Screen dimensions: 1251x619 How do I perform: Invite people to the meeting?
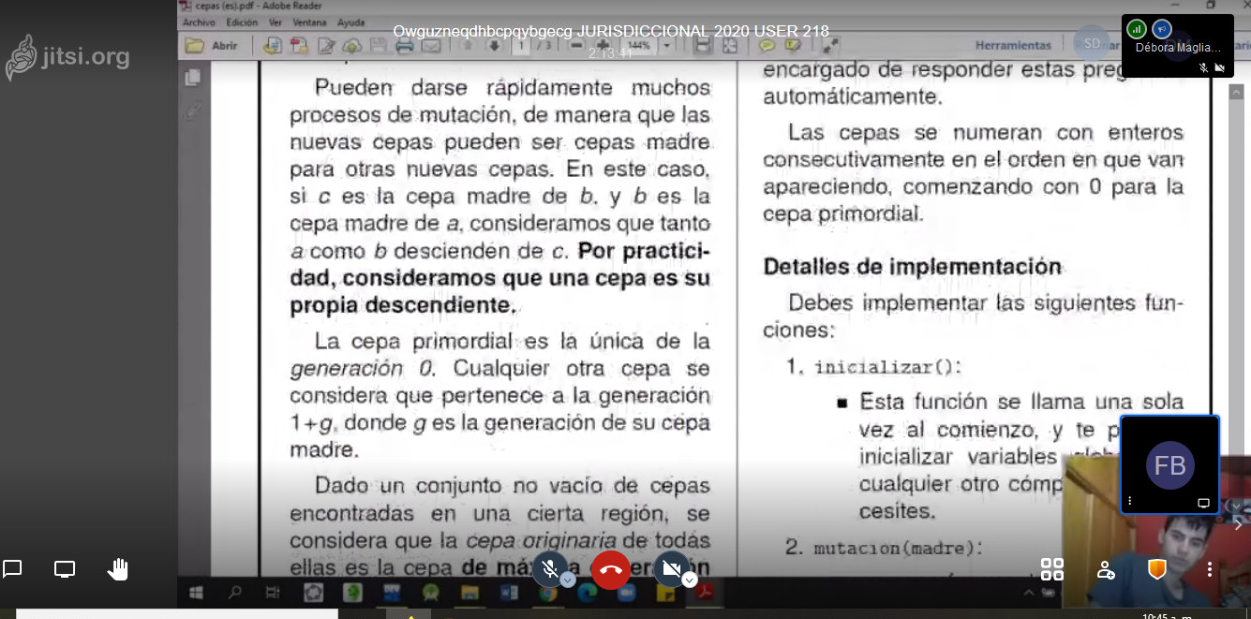[x=1105, y=569]
